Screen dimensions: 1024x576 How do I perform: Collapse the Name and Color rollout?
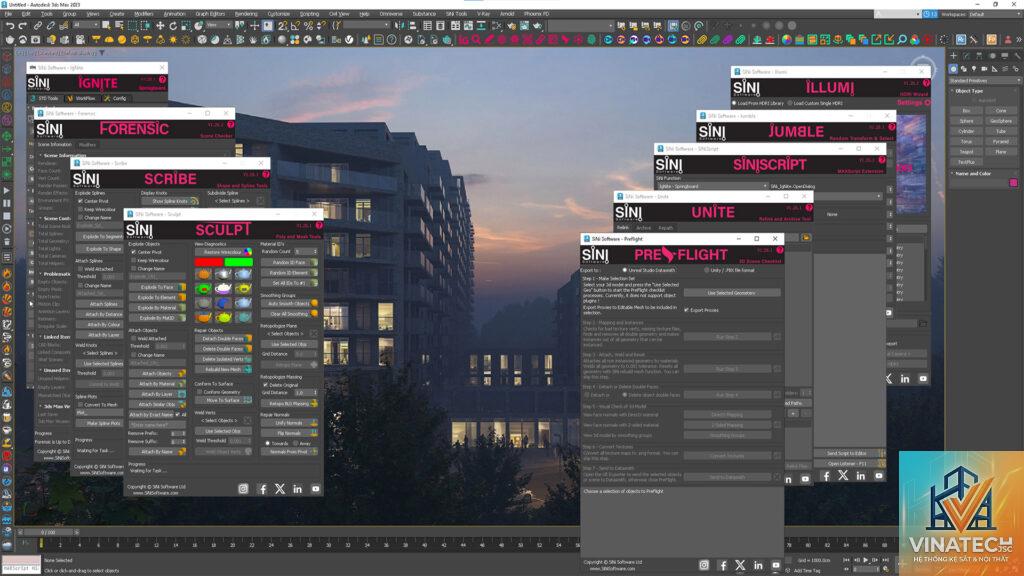pos(972,174)
